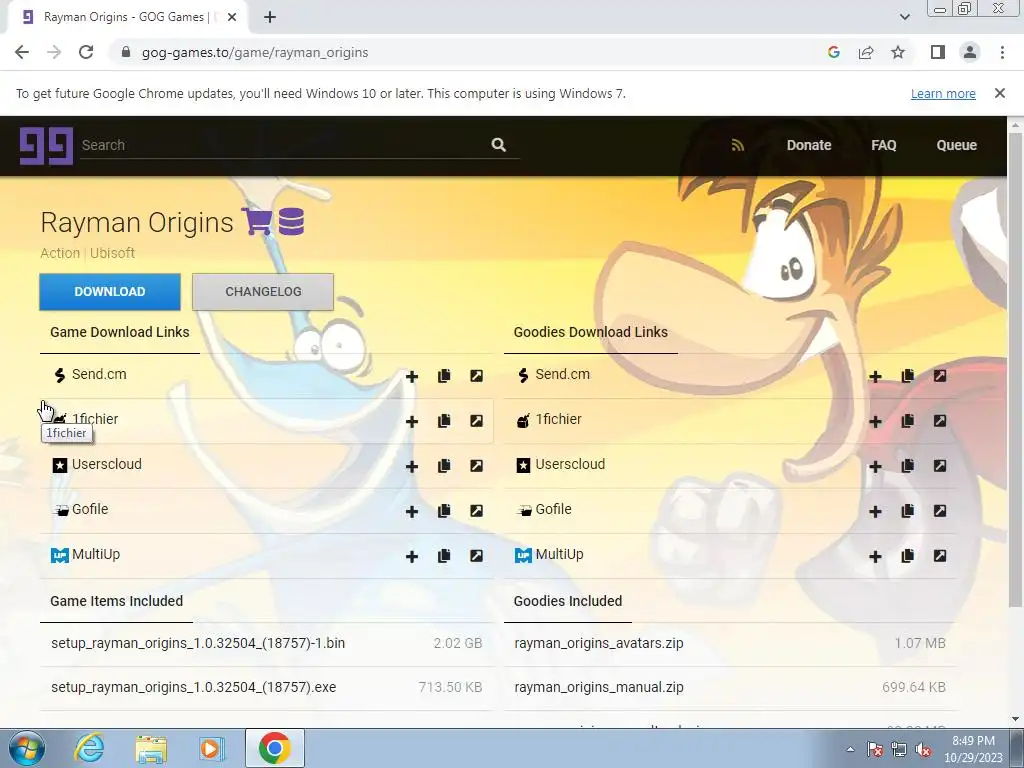Launch Internet Explorer from taskbar

[x=89, y=748]
